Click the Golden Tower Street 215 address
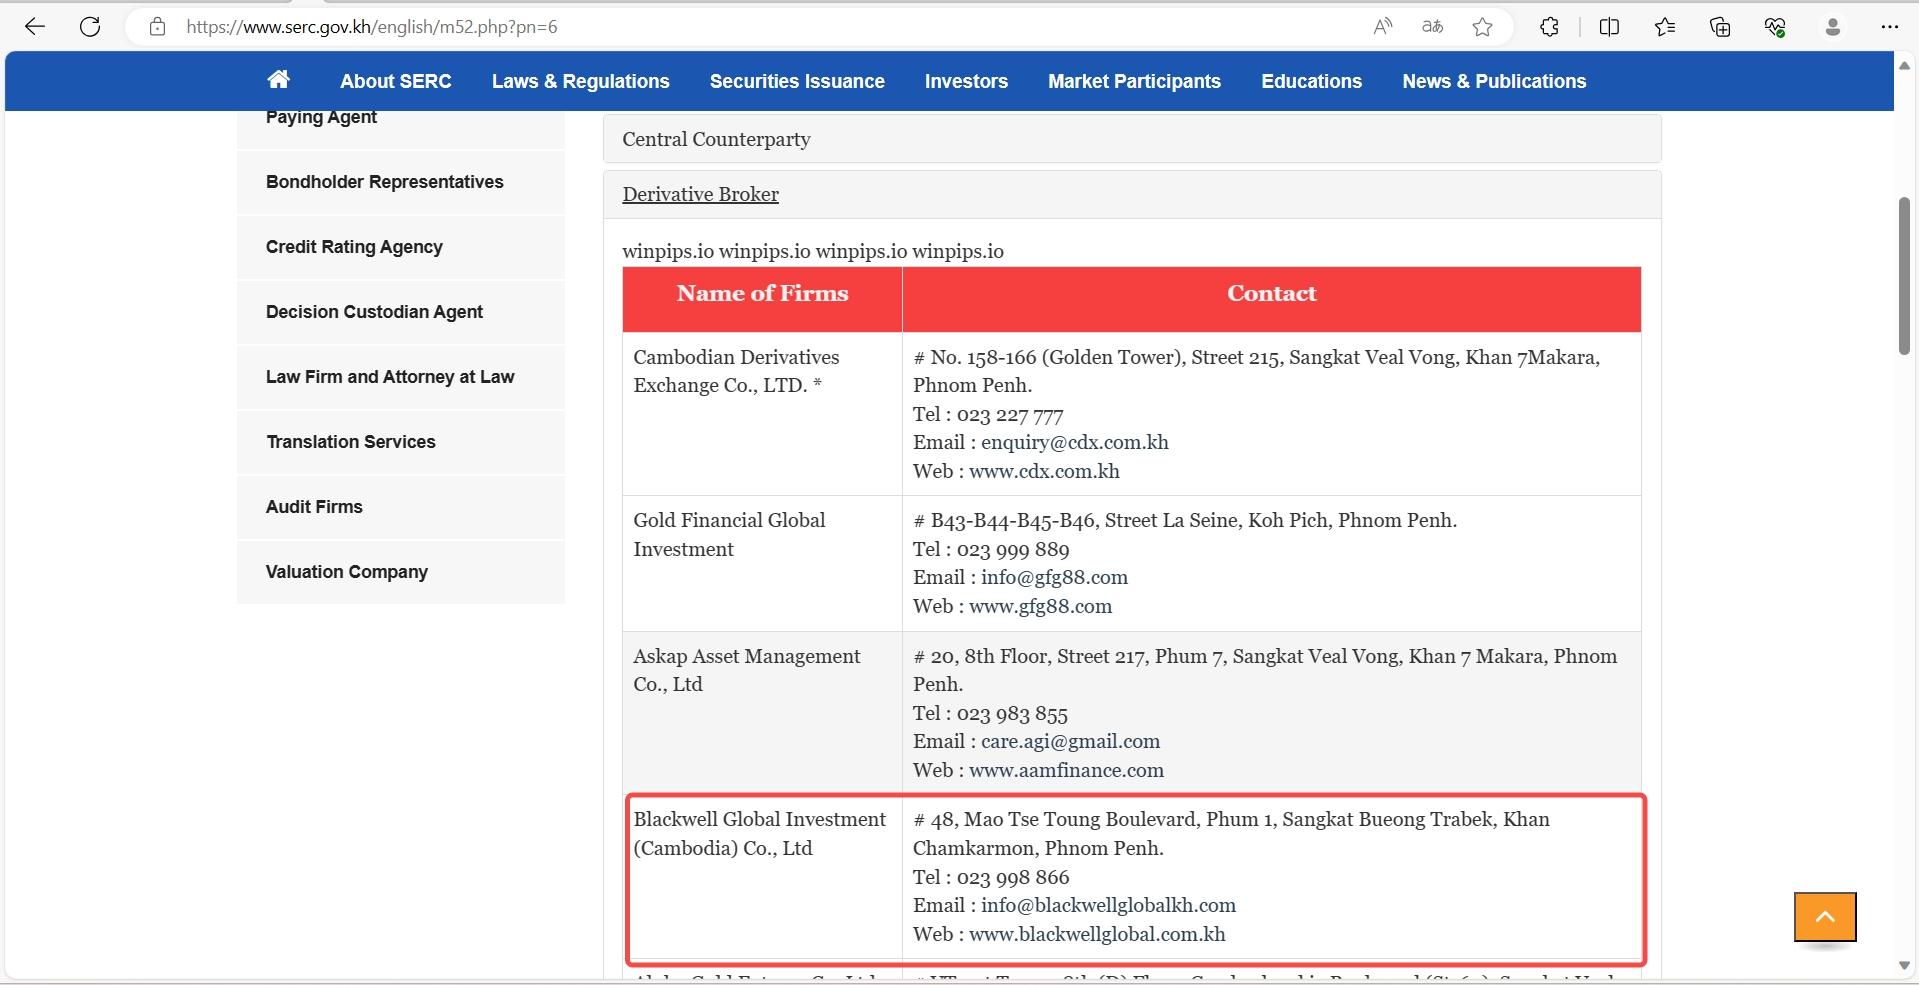Screen dimensions: 1919x985 (x=1256, y=372)
